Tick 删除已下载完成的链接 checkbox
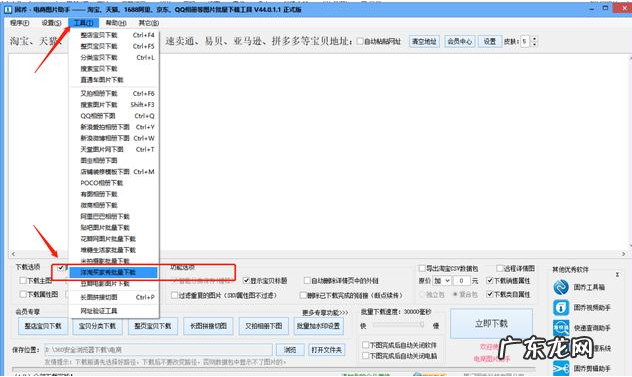632x377 pixels. click(x=303, y=295)
